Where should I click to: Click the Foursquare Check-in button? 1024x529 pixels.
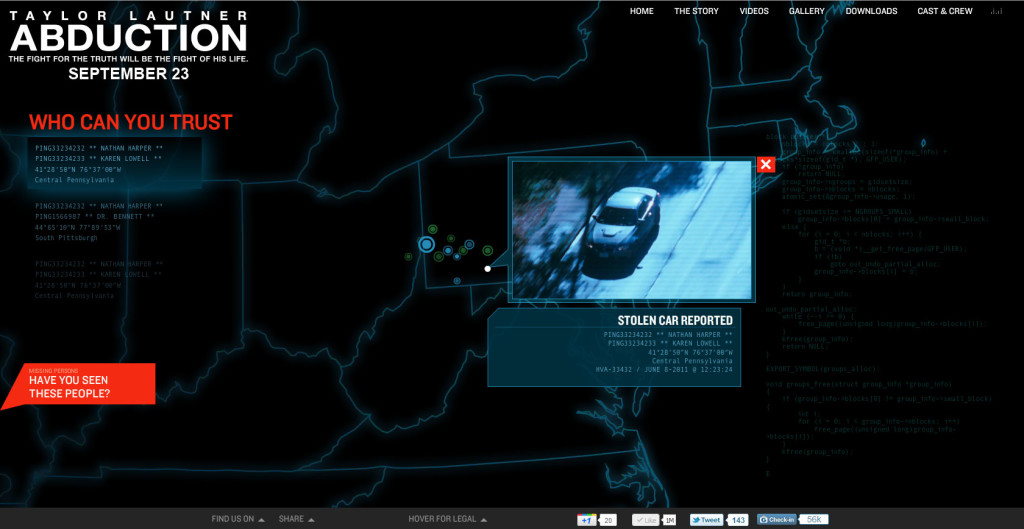point(777,520)
